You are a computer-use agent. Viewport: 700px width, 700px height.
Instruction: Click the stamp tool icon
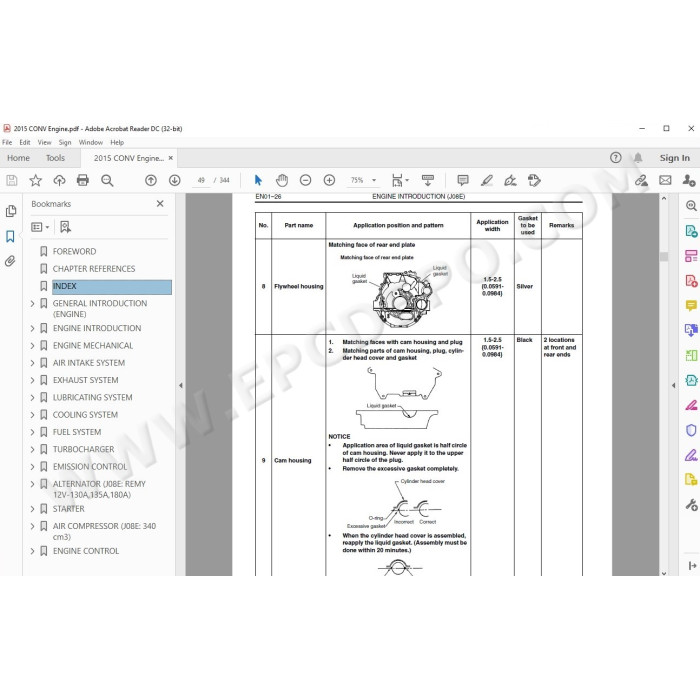point(534,180)
